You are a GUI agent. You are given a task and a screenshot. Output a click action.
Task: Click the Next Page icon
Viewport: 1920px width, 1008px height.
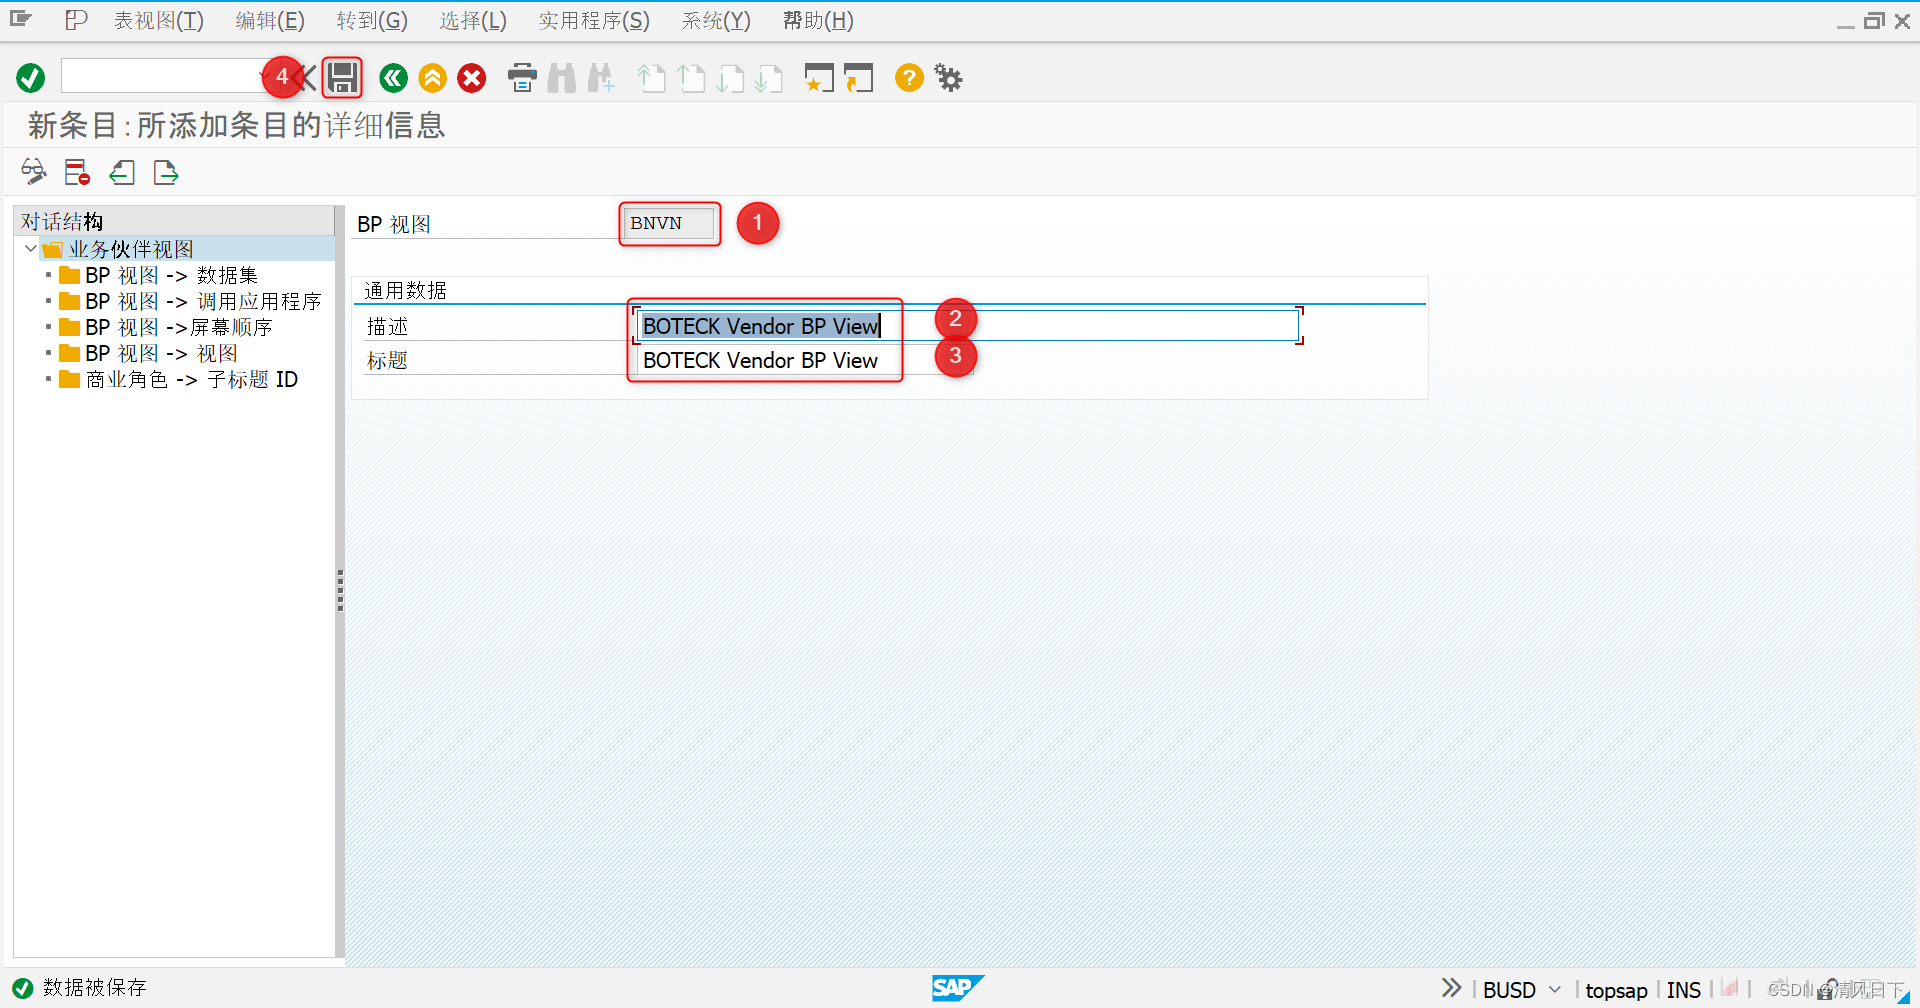coord(730,78)
